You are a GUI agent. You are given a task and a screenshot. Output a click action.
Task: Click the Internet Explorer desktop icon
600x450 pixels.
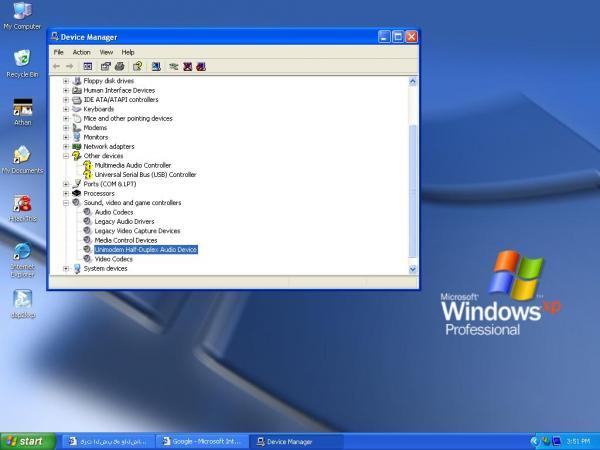(23, 260)
